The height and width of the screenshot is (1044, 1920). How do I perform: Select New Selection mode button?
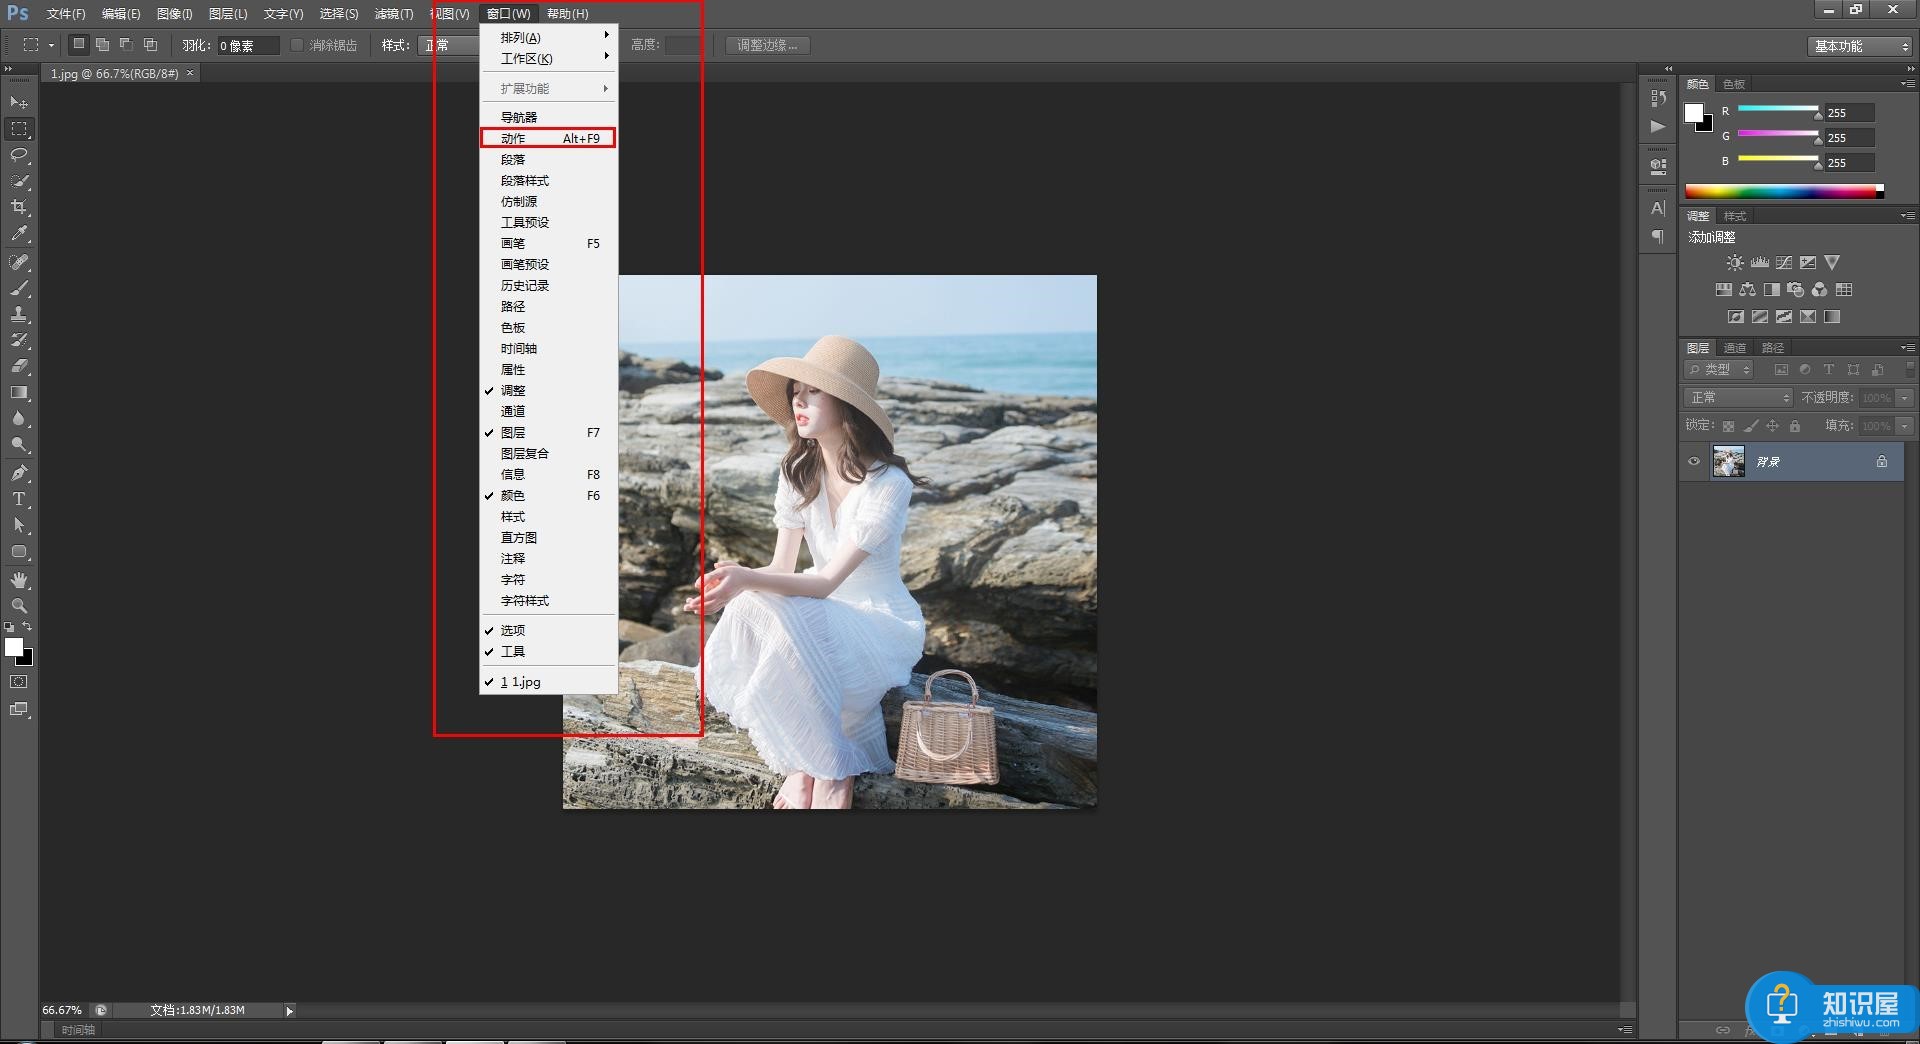tap(79, 45)
